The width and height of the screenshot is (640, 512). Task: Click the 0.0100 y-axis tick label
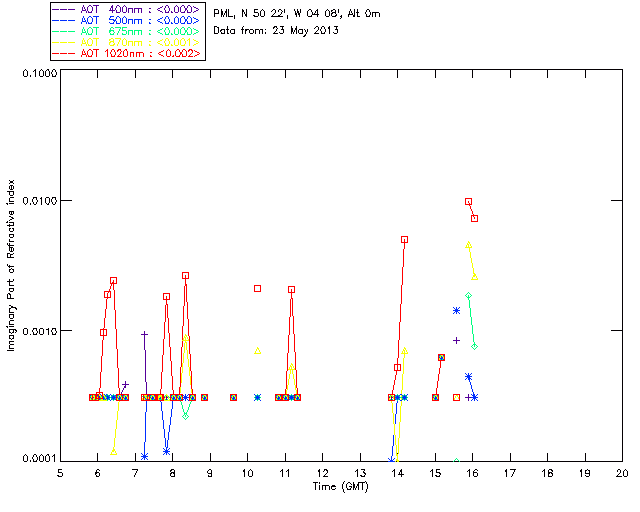click(x=40, y=201)
